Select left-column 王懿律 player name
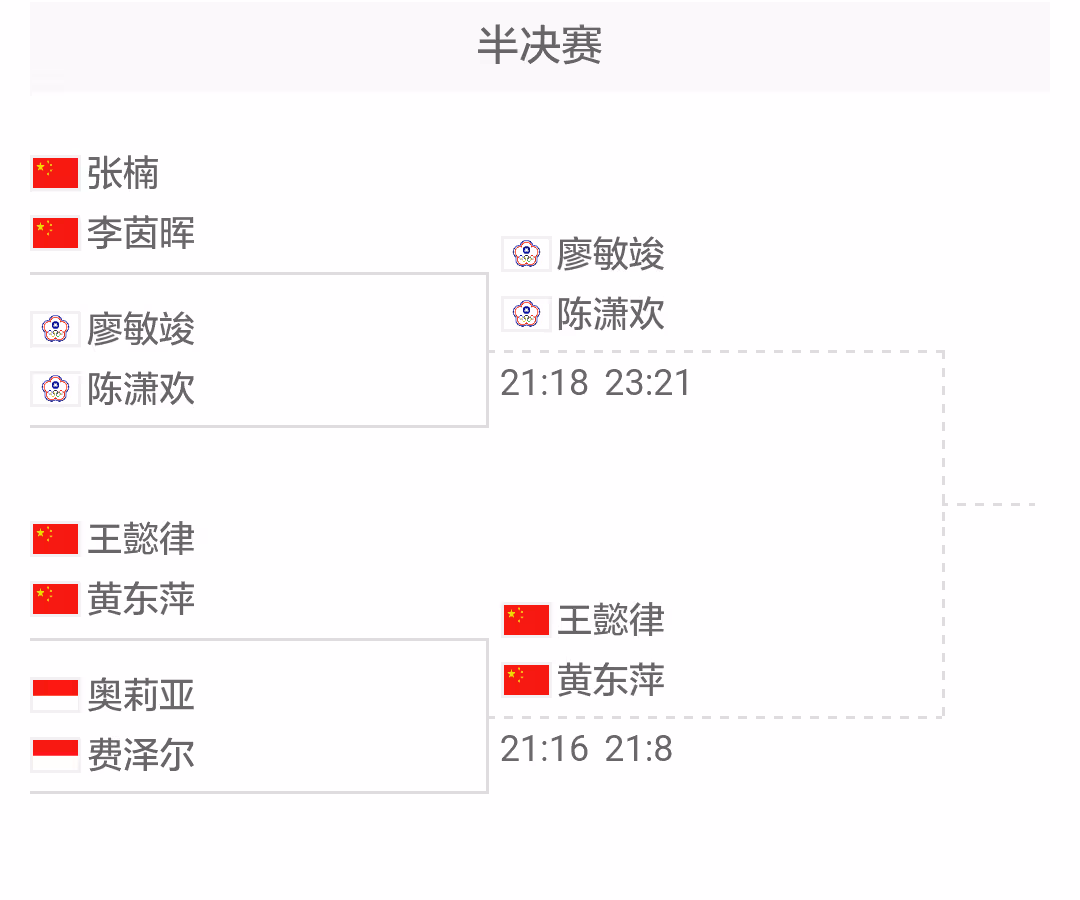The height and width of the screenshot is (900, 1080). pyautogui.click(x=141, y=538)
